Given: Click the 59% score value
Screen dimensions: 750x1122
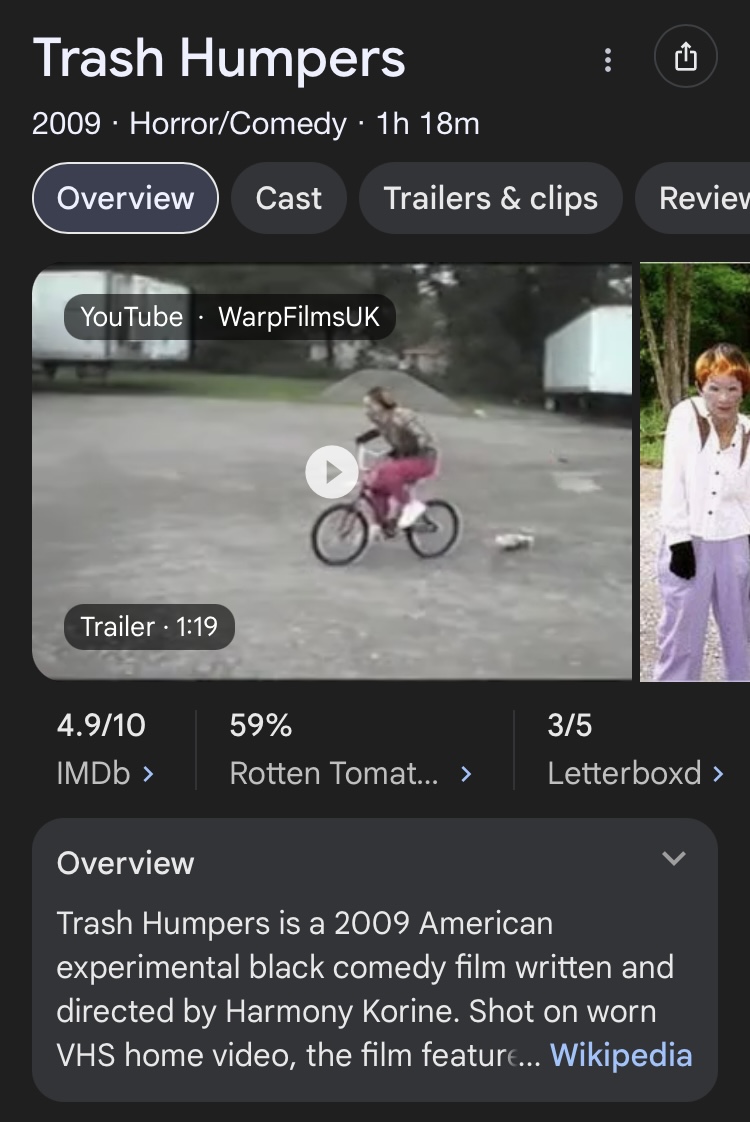Looking at the screenshot, I should coord(260,726).
